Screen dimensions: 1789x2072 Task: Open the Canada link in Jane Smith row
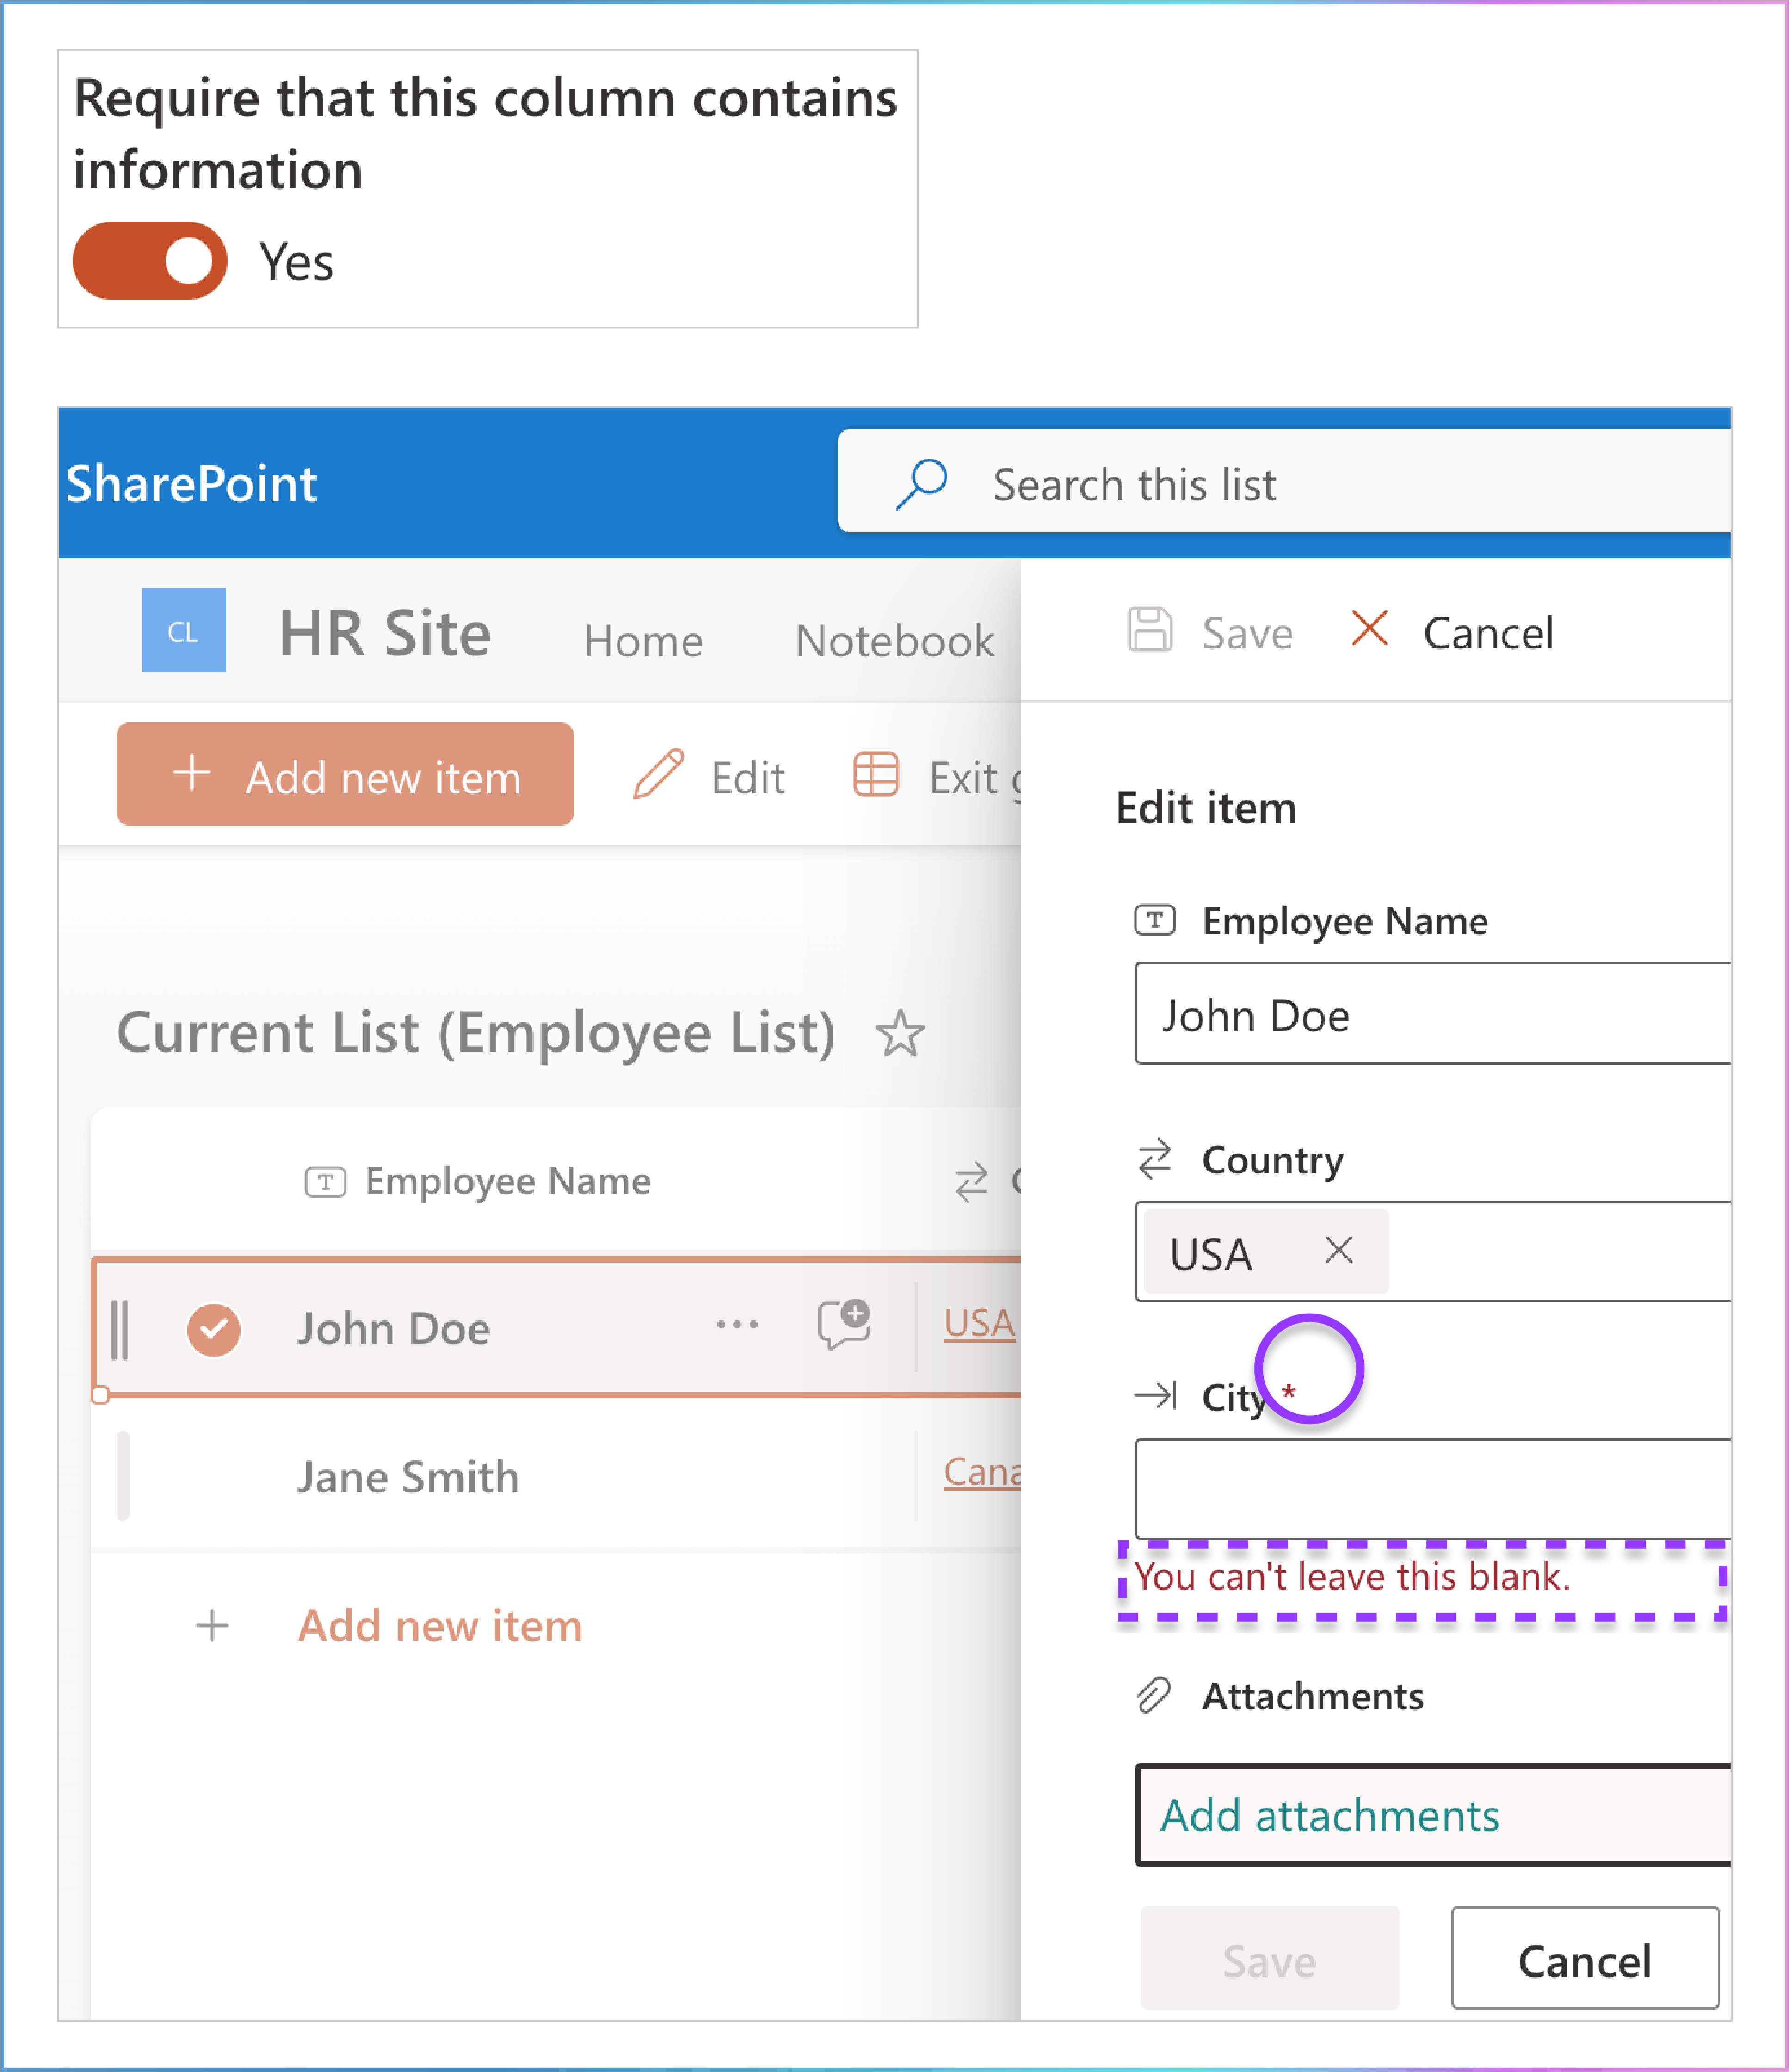tap(982, 1472)
